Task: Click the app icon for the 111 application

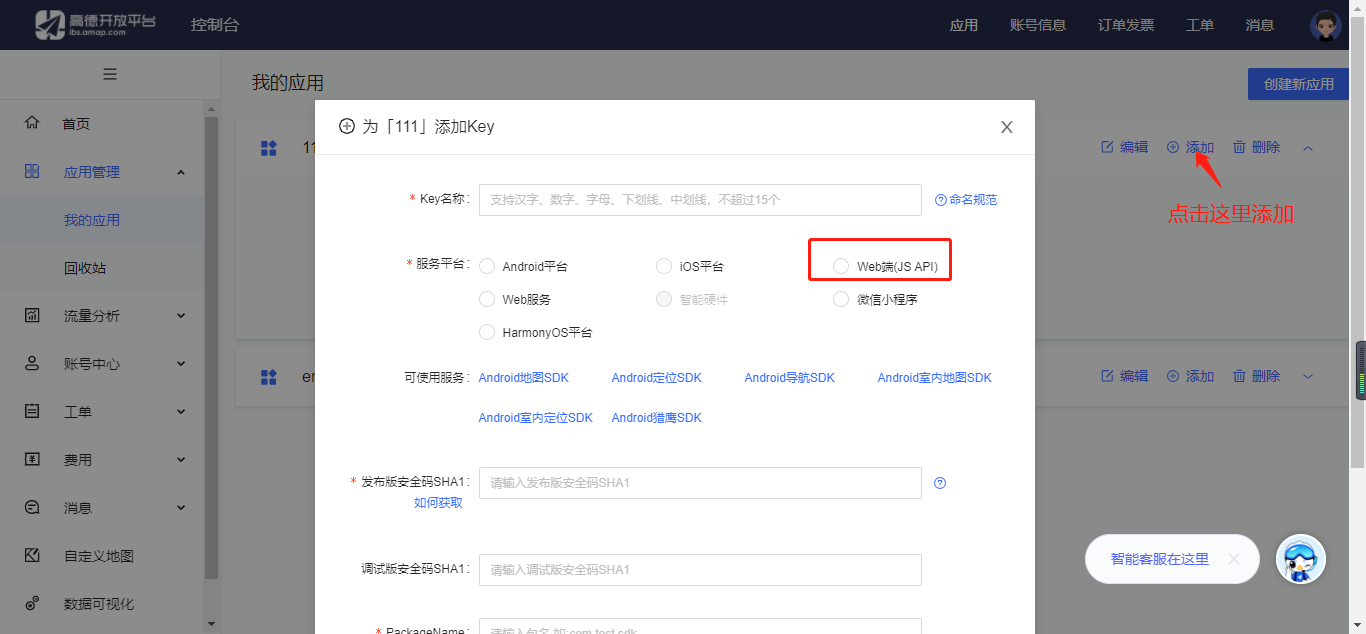Action: (268, 148)
